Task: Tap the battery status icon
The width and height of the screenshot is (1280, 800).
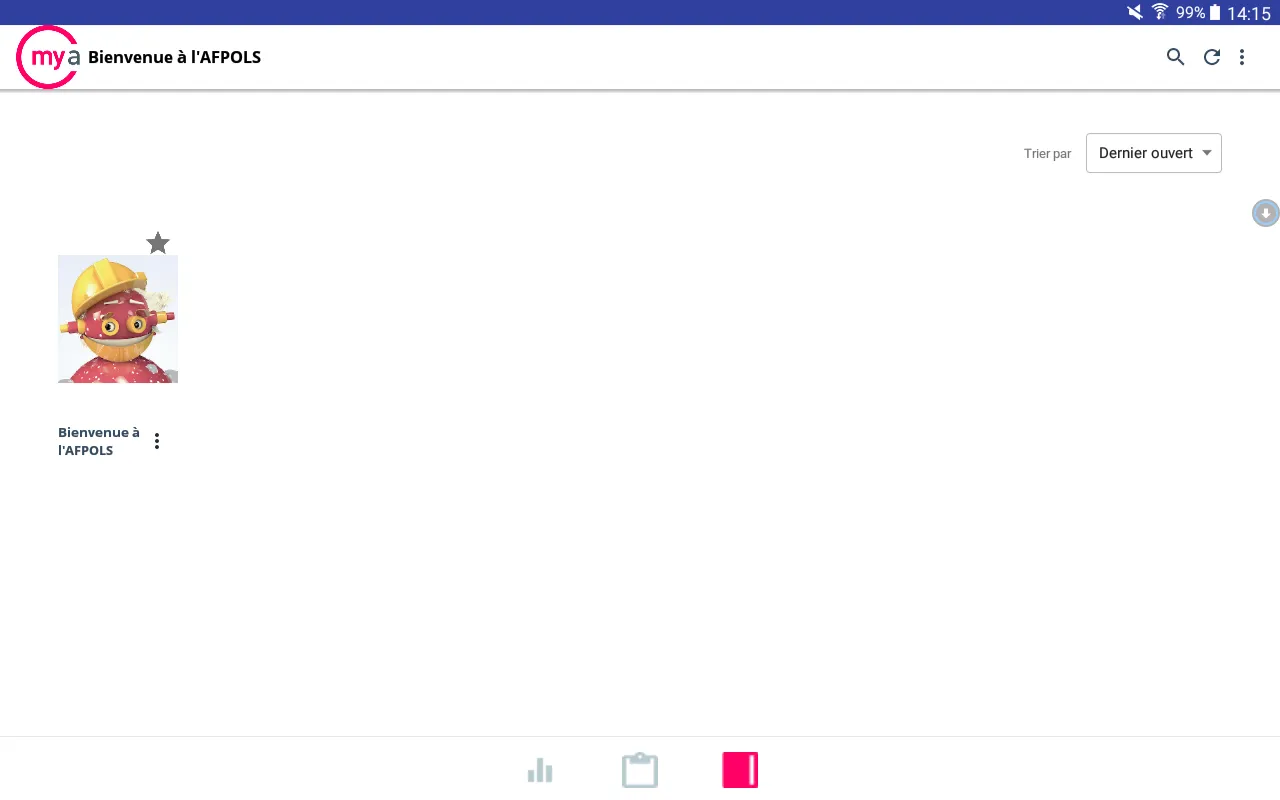Action: [x=1215, y=13]
